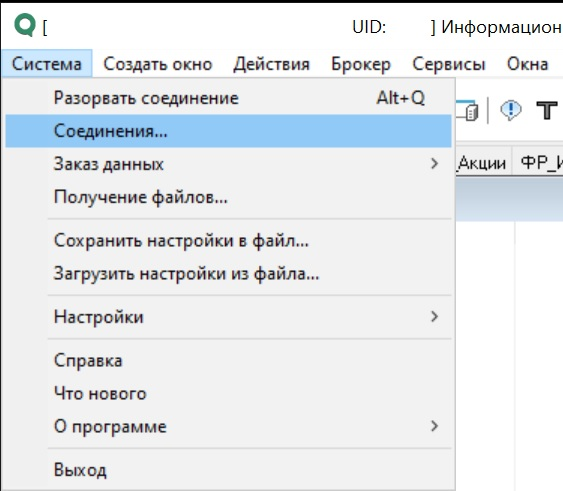Choose Разорвать соединение menu entry
Image resolution: width=563 pixels, height=491 pixels.
pyautogui.click(x=228, y=98)
